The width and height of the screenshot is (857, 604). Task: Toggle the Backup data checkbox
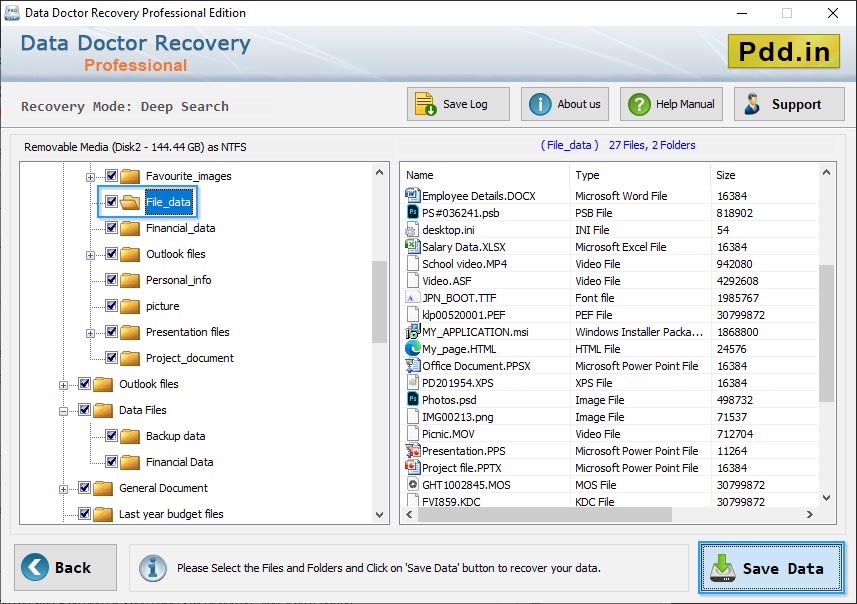tap(111, 435)
